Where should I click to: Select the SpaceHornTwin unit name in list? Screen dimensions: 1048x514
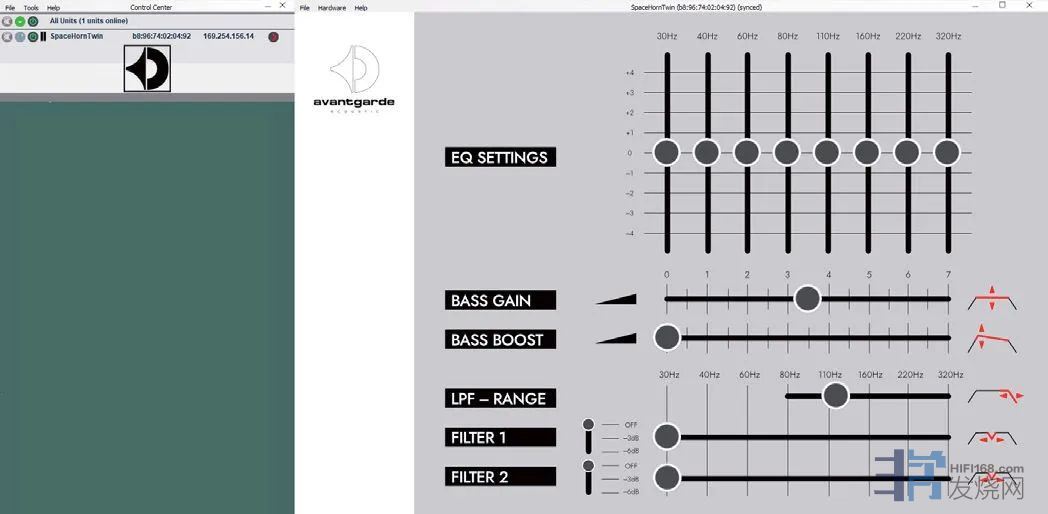pyautogui.click(x=78, y=37)
